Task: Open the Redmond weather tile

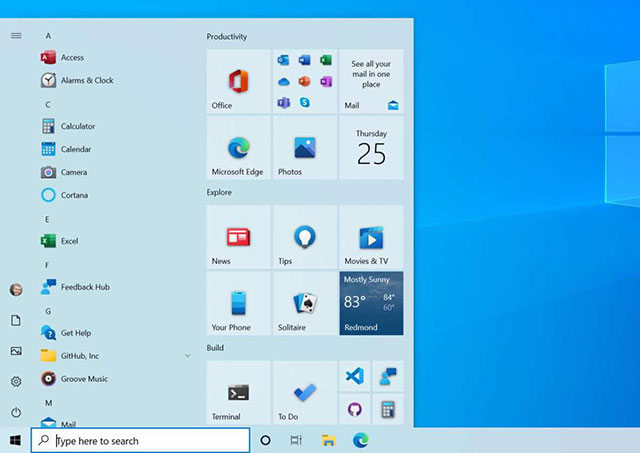Action: coord(371,303)
